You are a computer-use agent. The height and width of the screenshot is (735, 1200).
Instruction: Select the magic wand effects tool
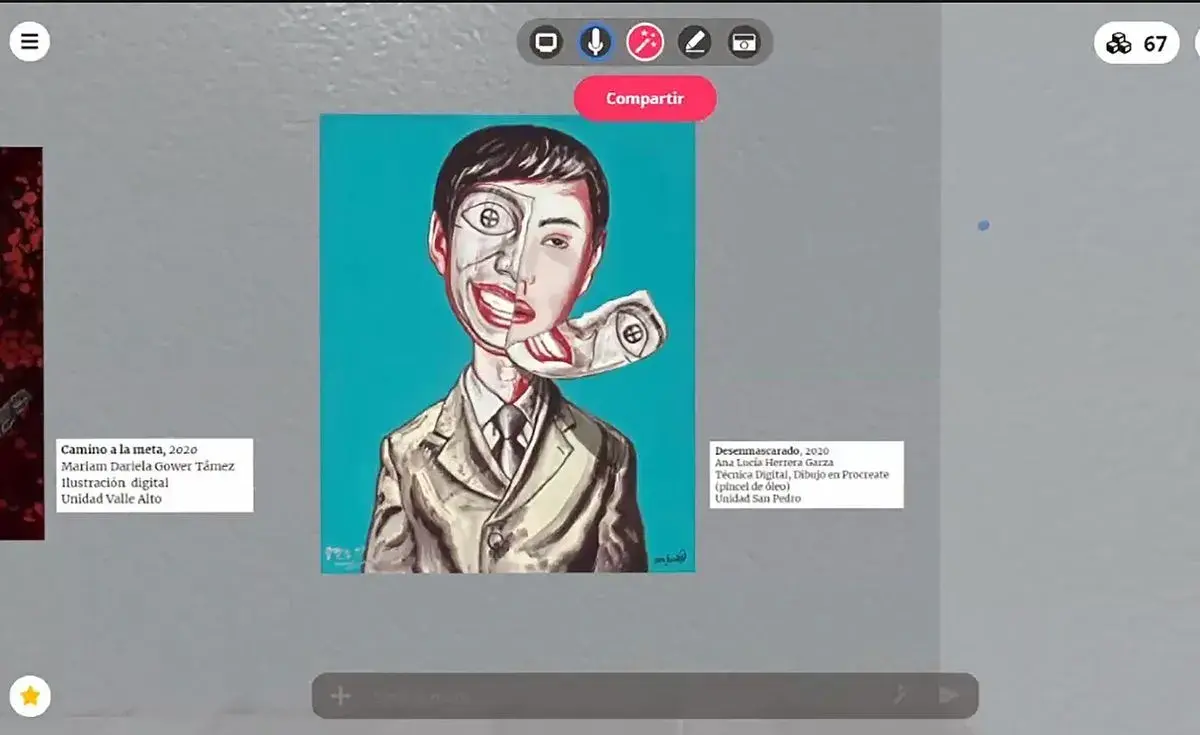click(x=645, y=43)
